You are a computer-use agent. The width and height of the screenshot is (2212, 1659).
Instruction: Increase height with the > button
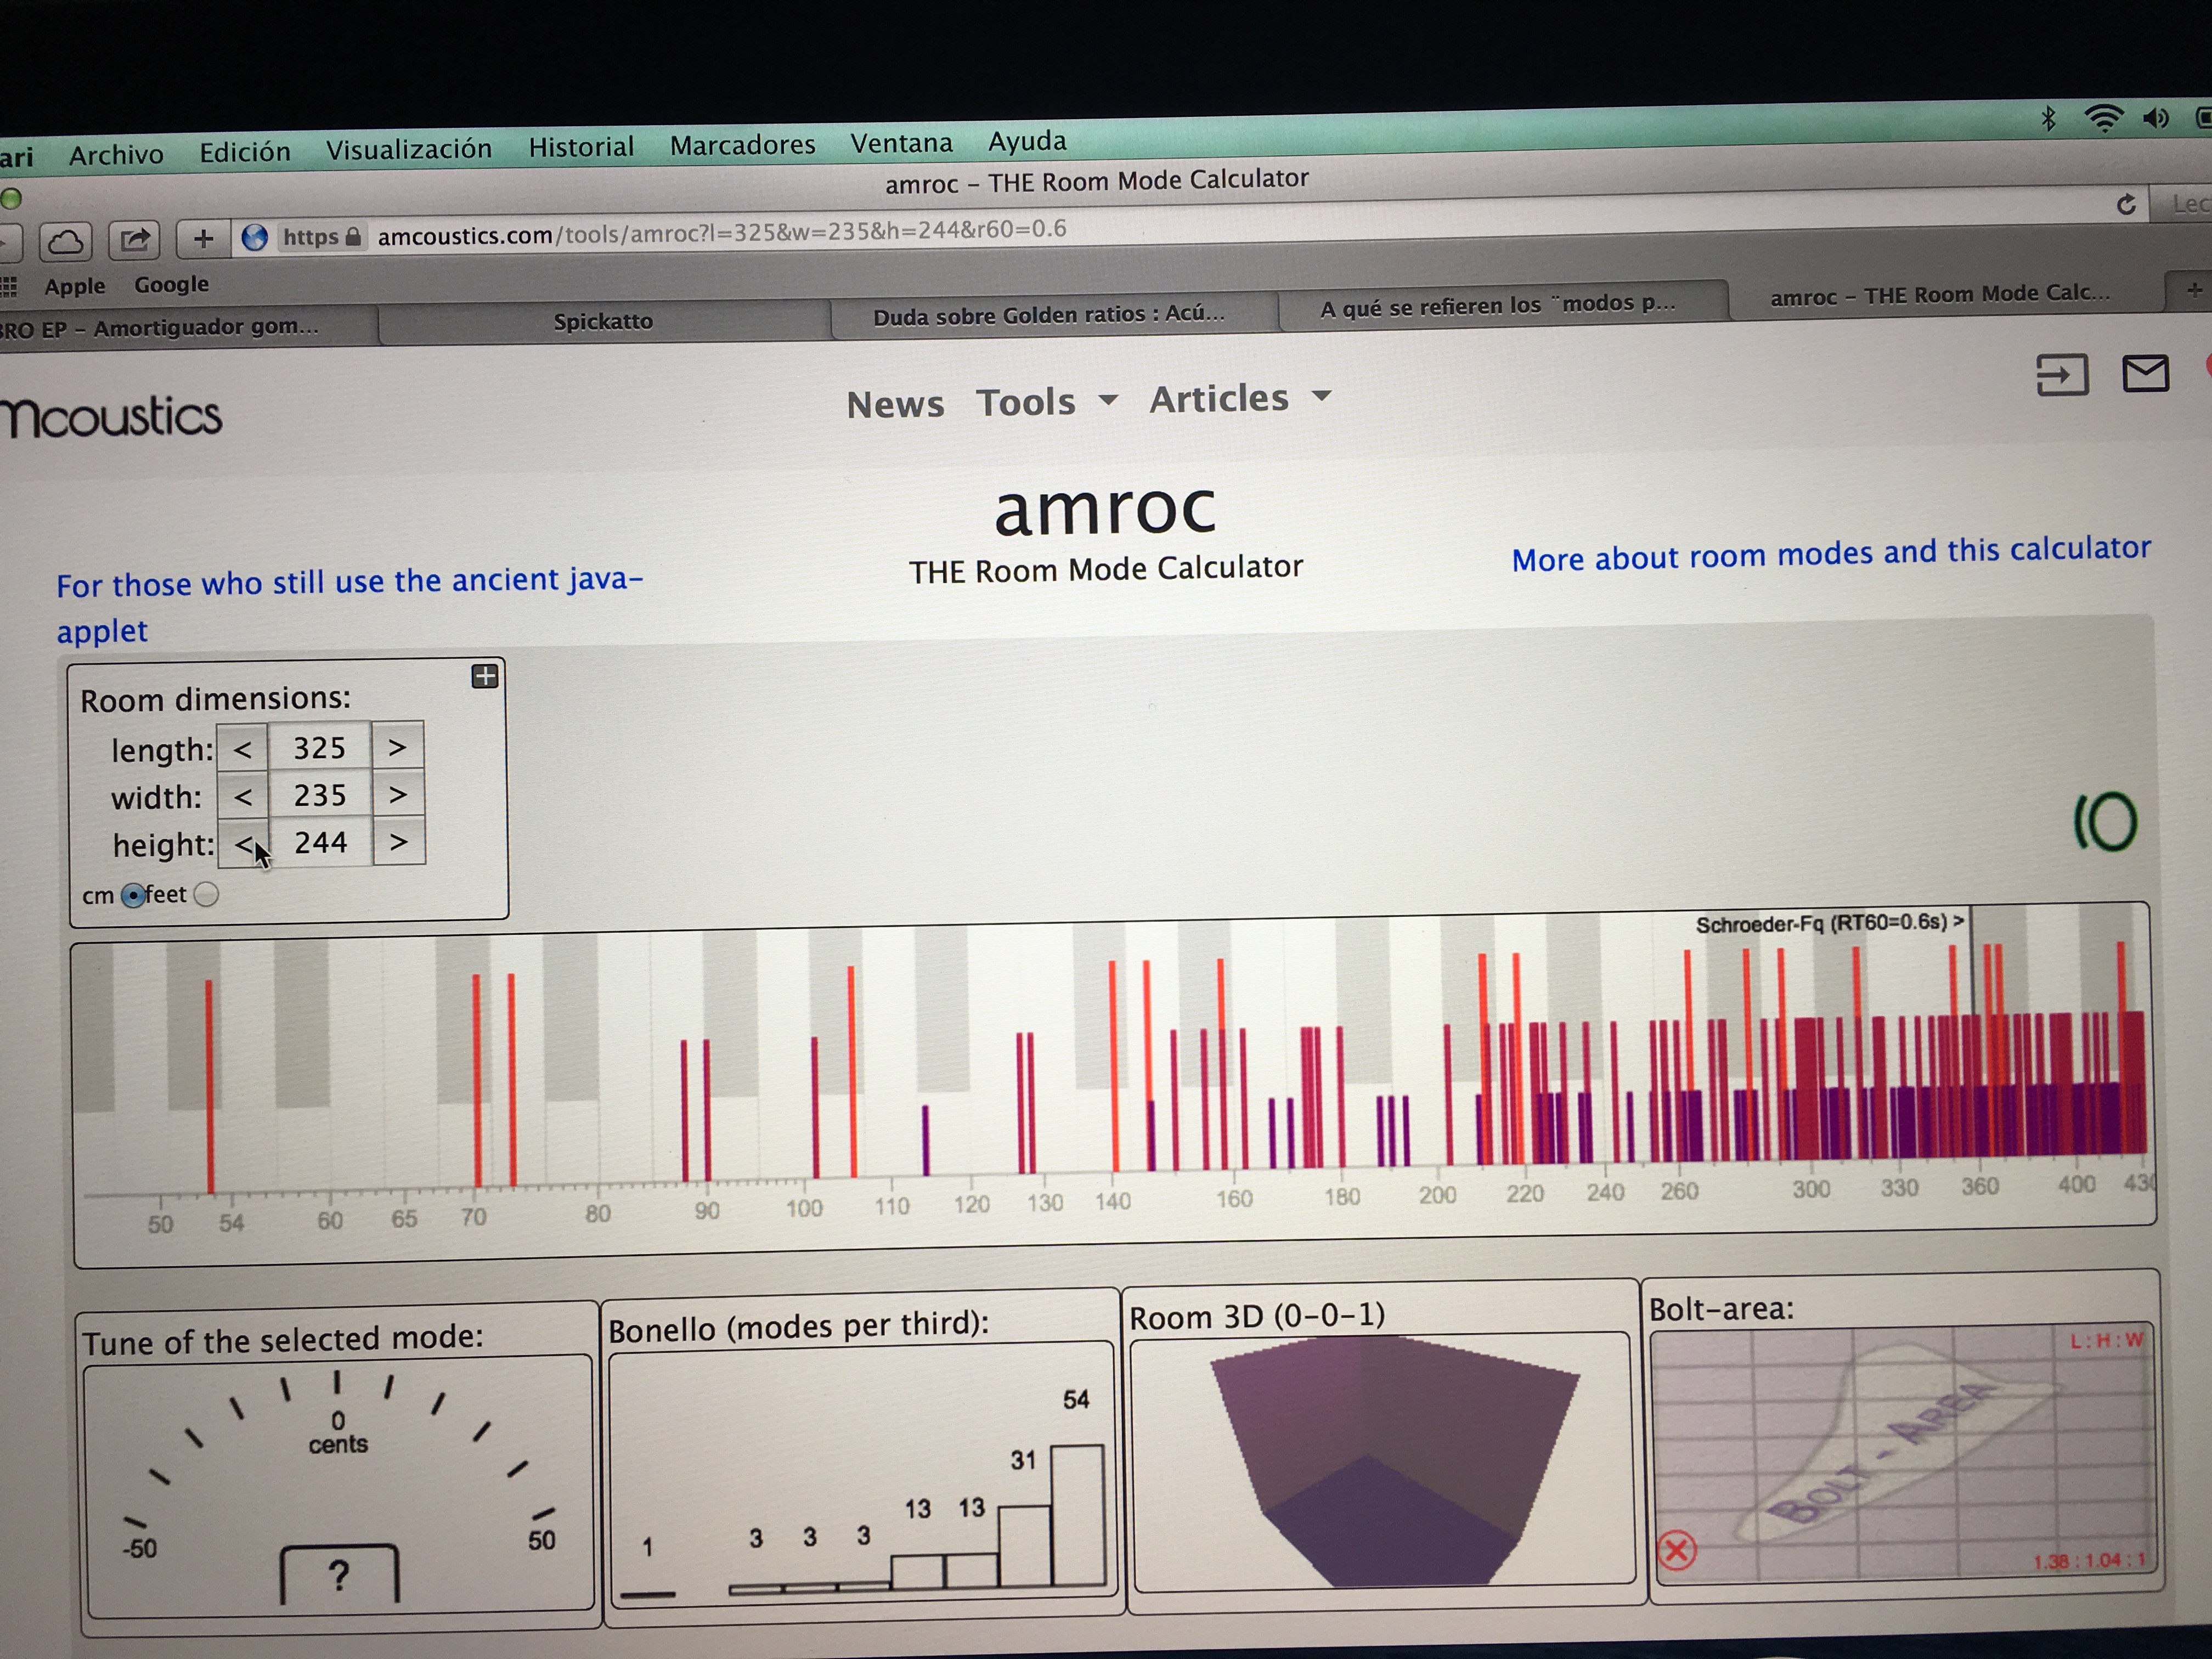399,841
